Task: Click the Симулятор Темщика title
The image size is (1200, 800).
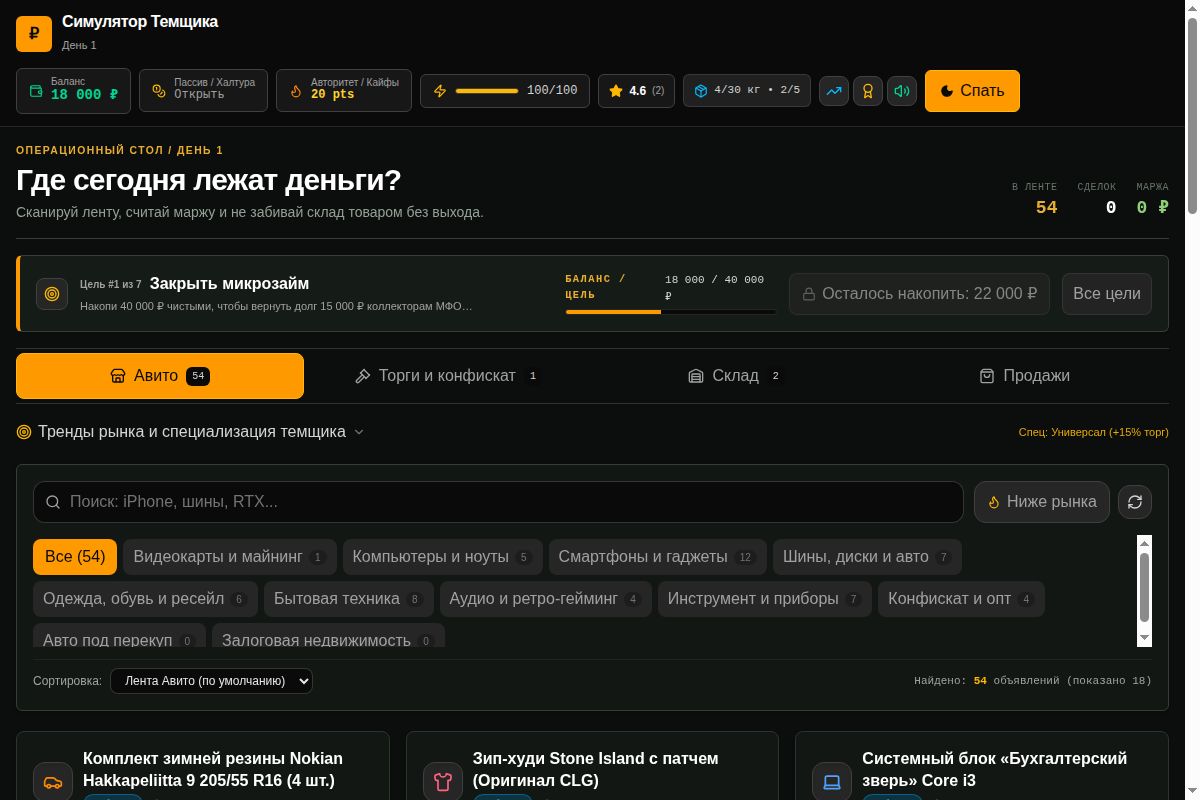Action: click(140, 22)
